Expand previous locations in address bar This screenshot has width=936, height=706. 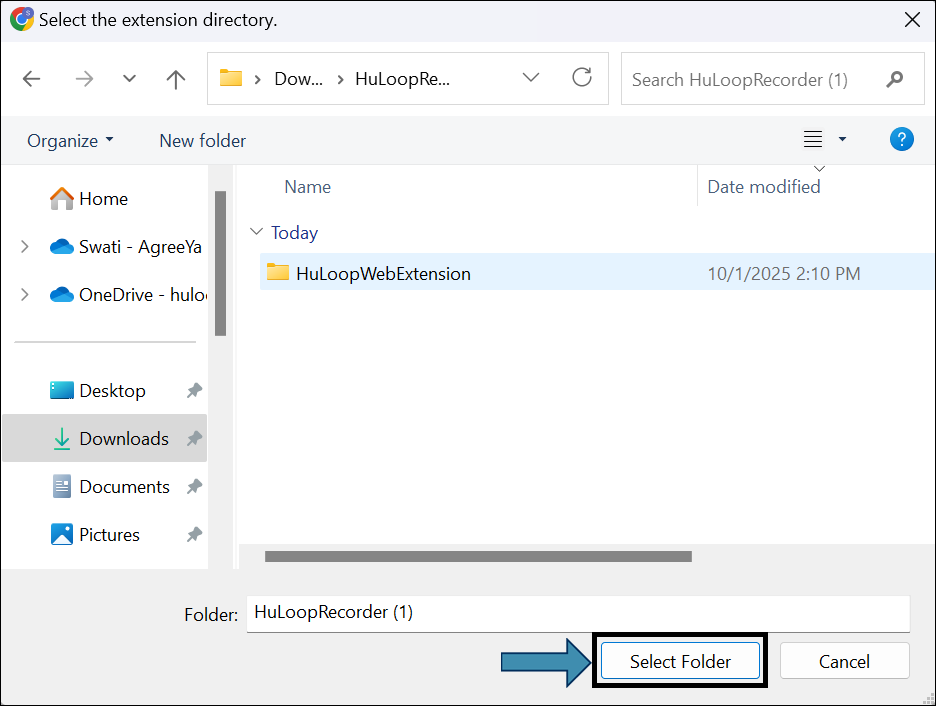[531, 78]
